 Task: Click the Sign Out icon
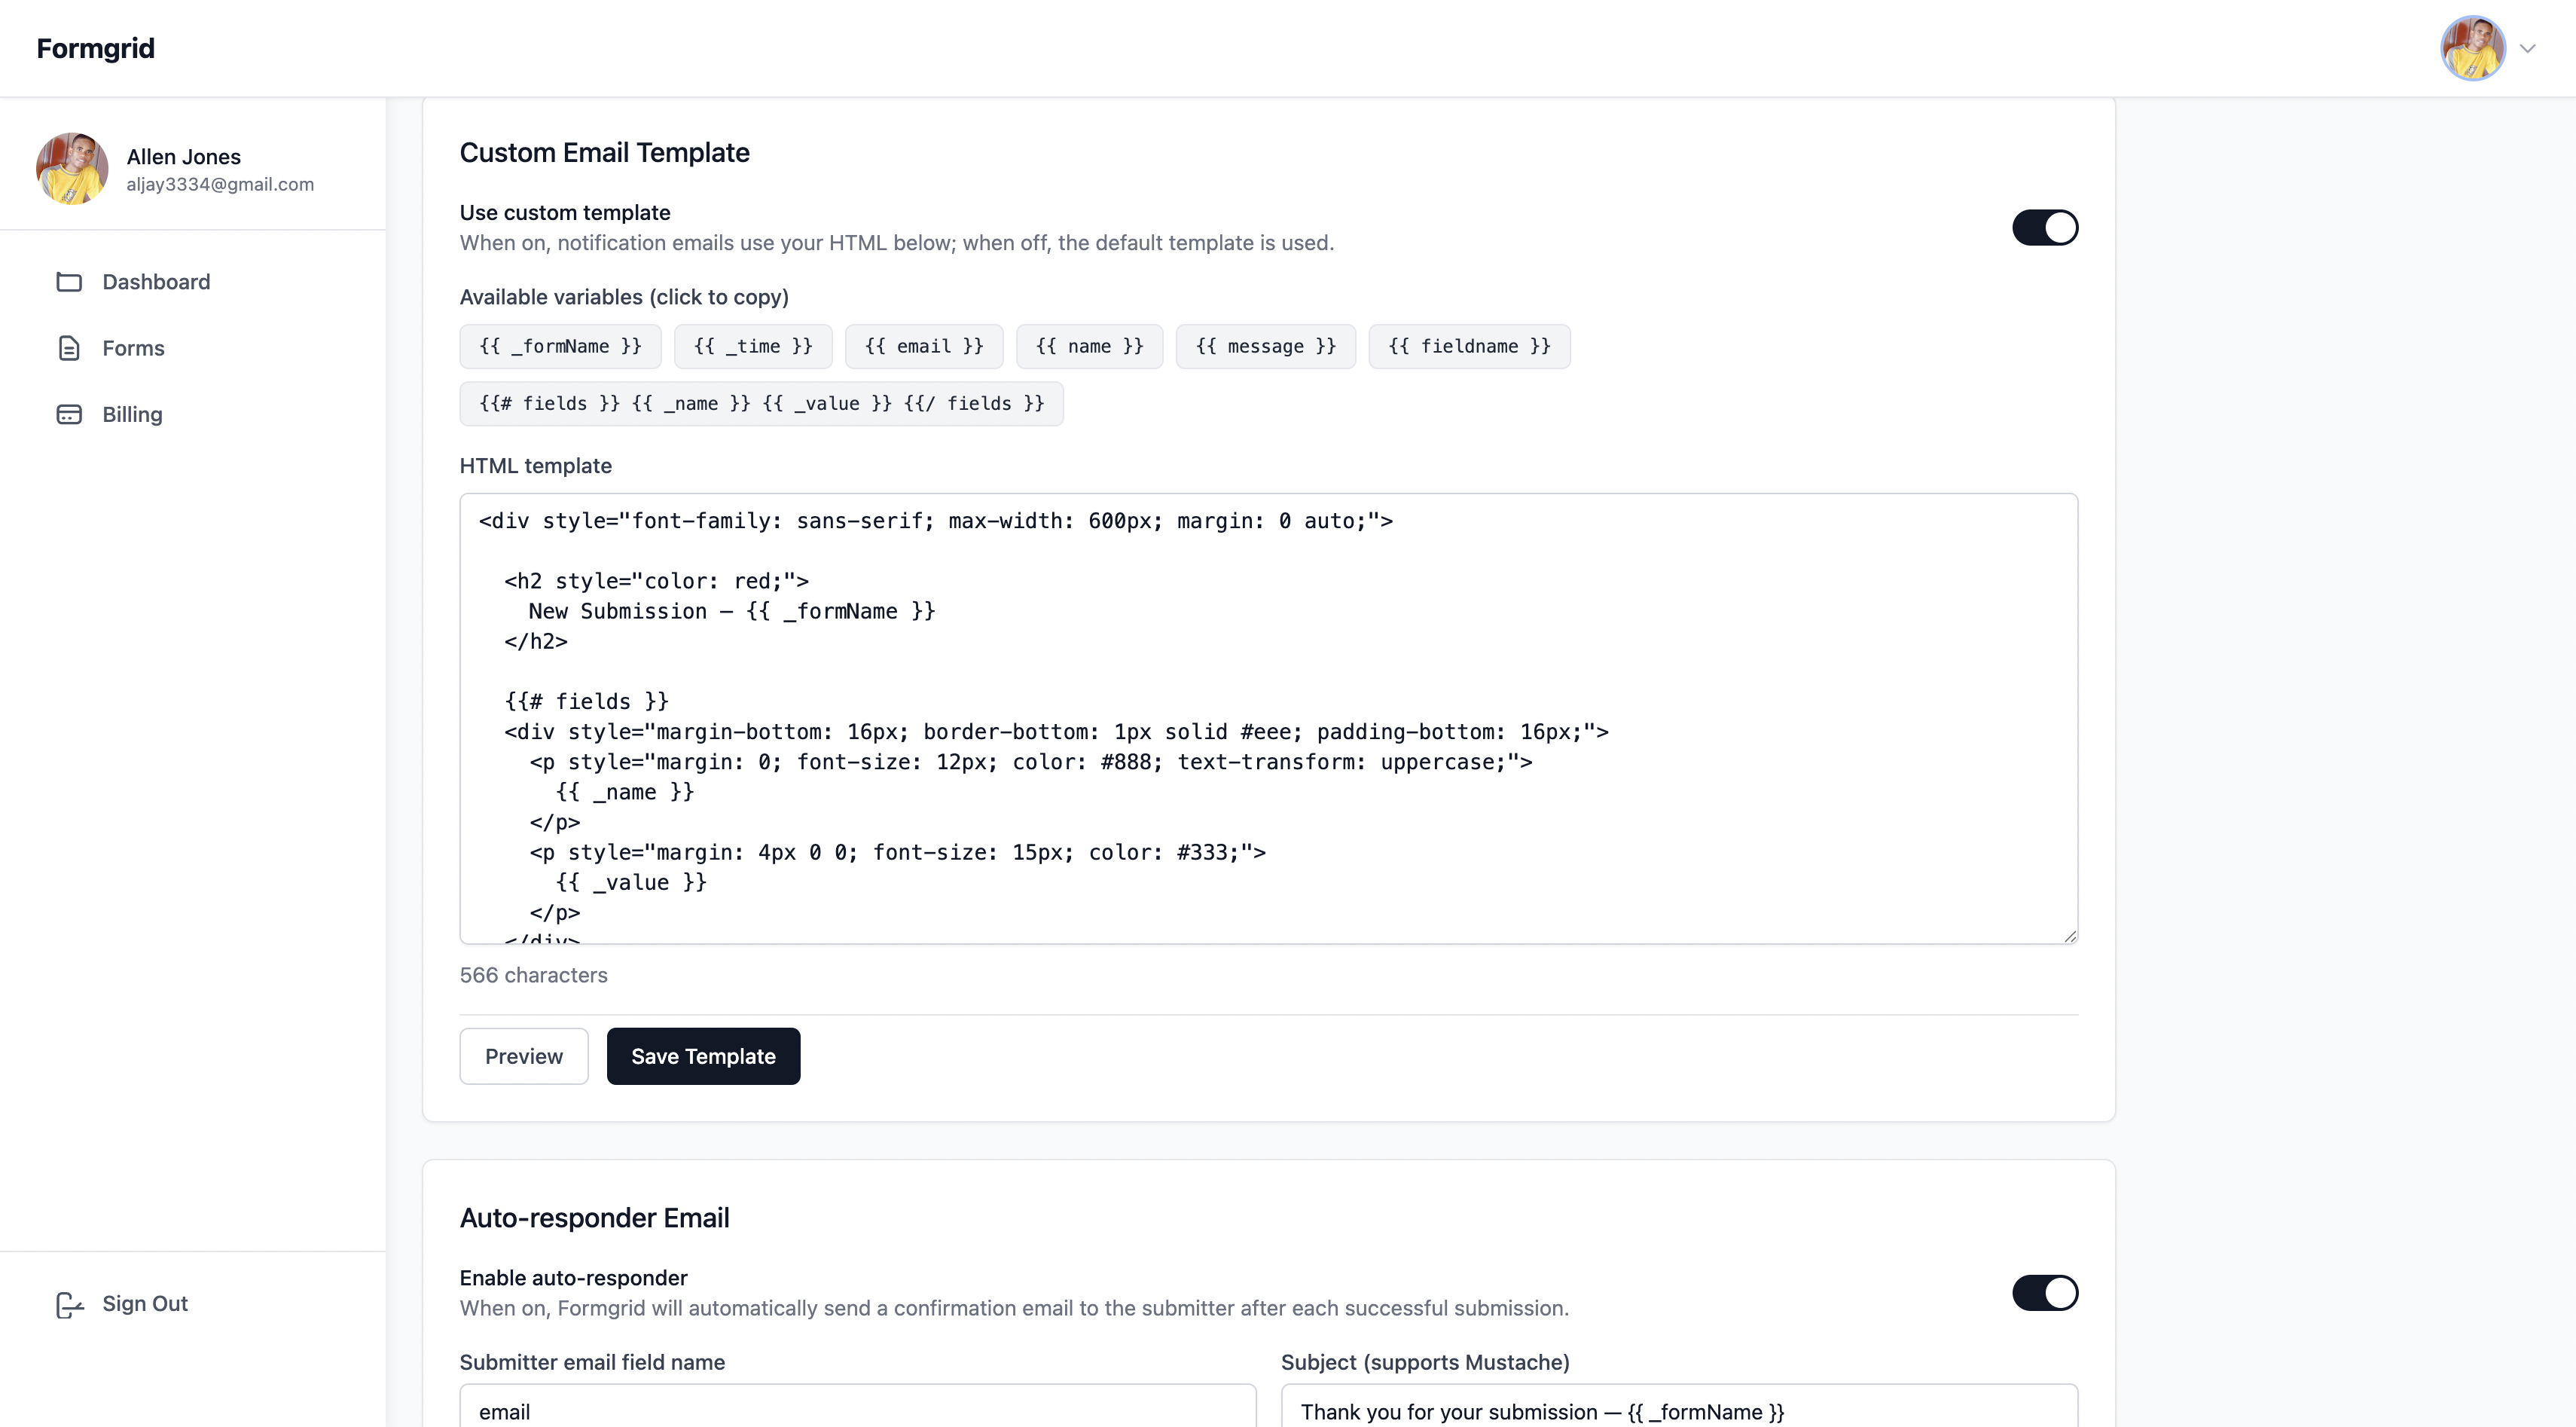[x=69, y=1304]
